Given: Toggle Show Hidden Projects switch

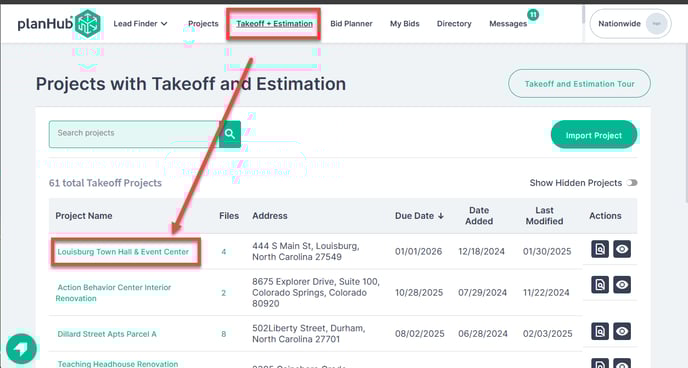Looking at the screenshot, I should [x=632, y=183].
